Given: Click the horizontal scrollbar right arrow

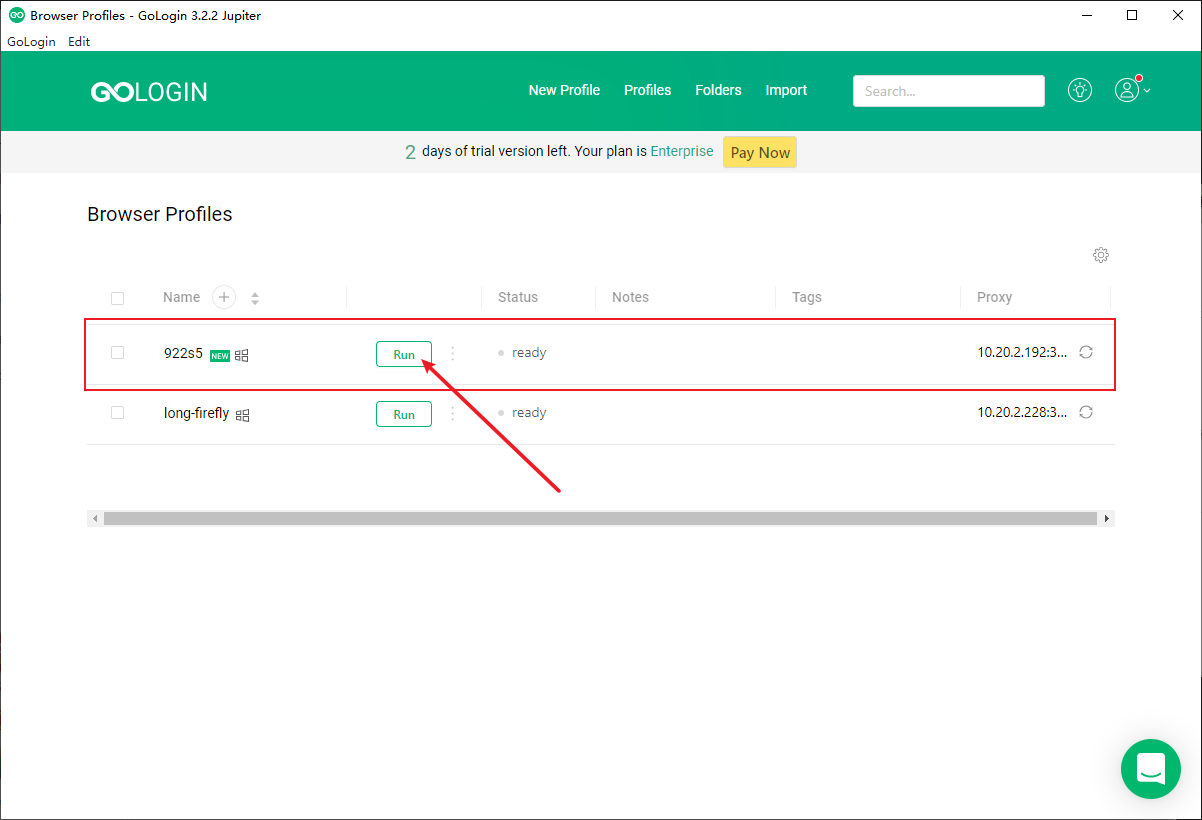Looking at the screenshot, I should 1106,519.
